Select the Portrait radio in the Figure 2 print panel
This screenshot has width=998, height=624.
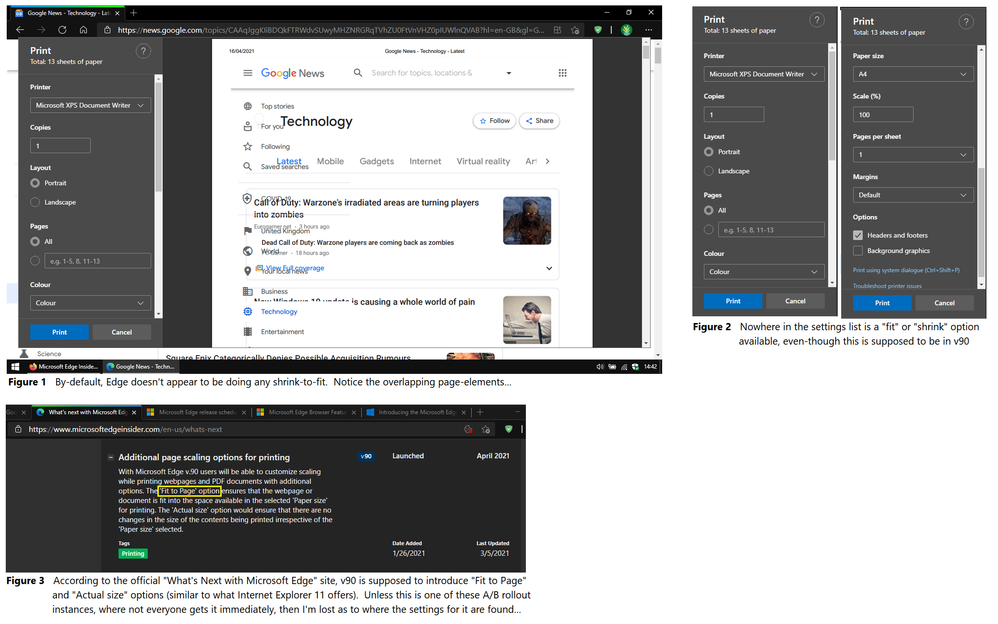pyautogui.click(x=708, y=152)
